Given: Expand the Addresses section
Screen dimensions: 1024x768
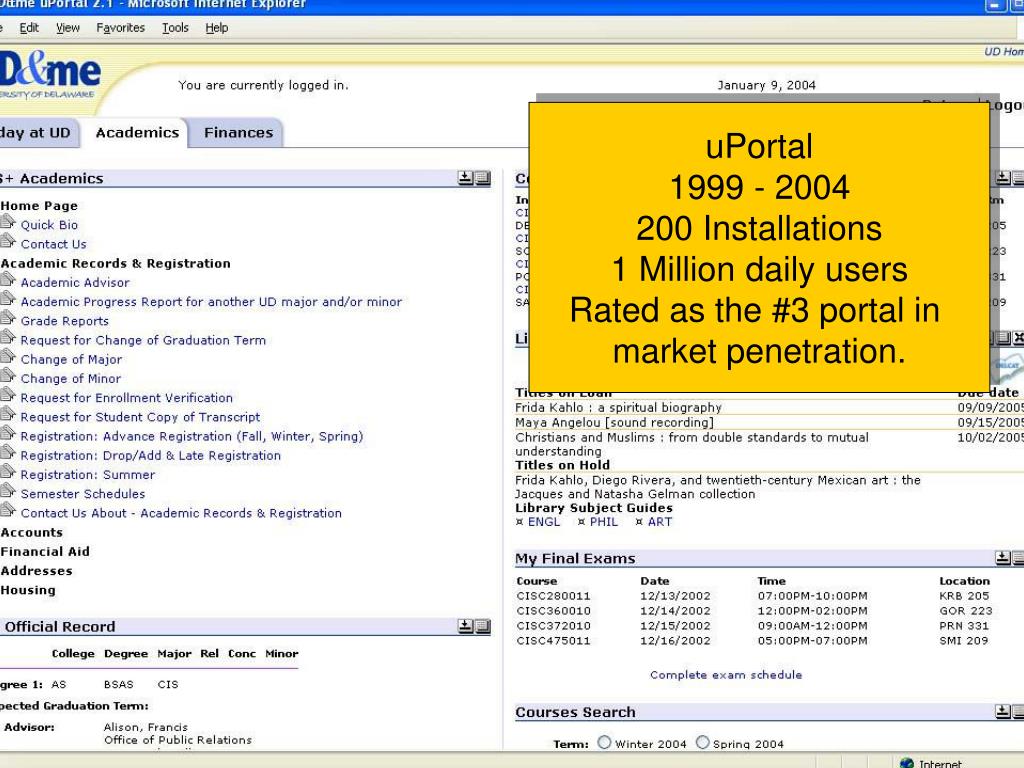Looking at the screenshot, I should point(37,571).
